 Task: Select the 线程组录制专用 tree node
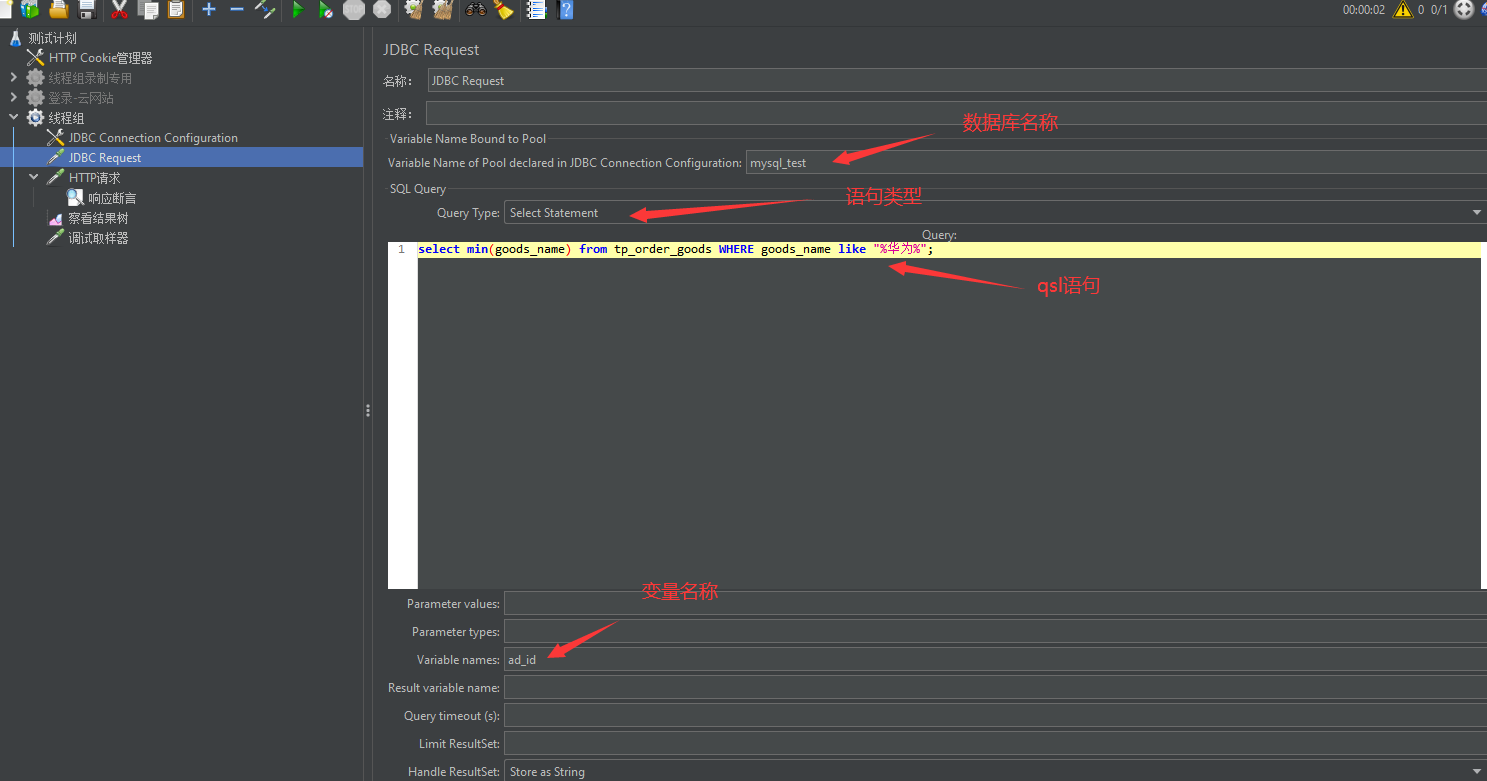(x=90, y=78)
